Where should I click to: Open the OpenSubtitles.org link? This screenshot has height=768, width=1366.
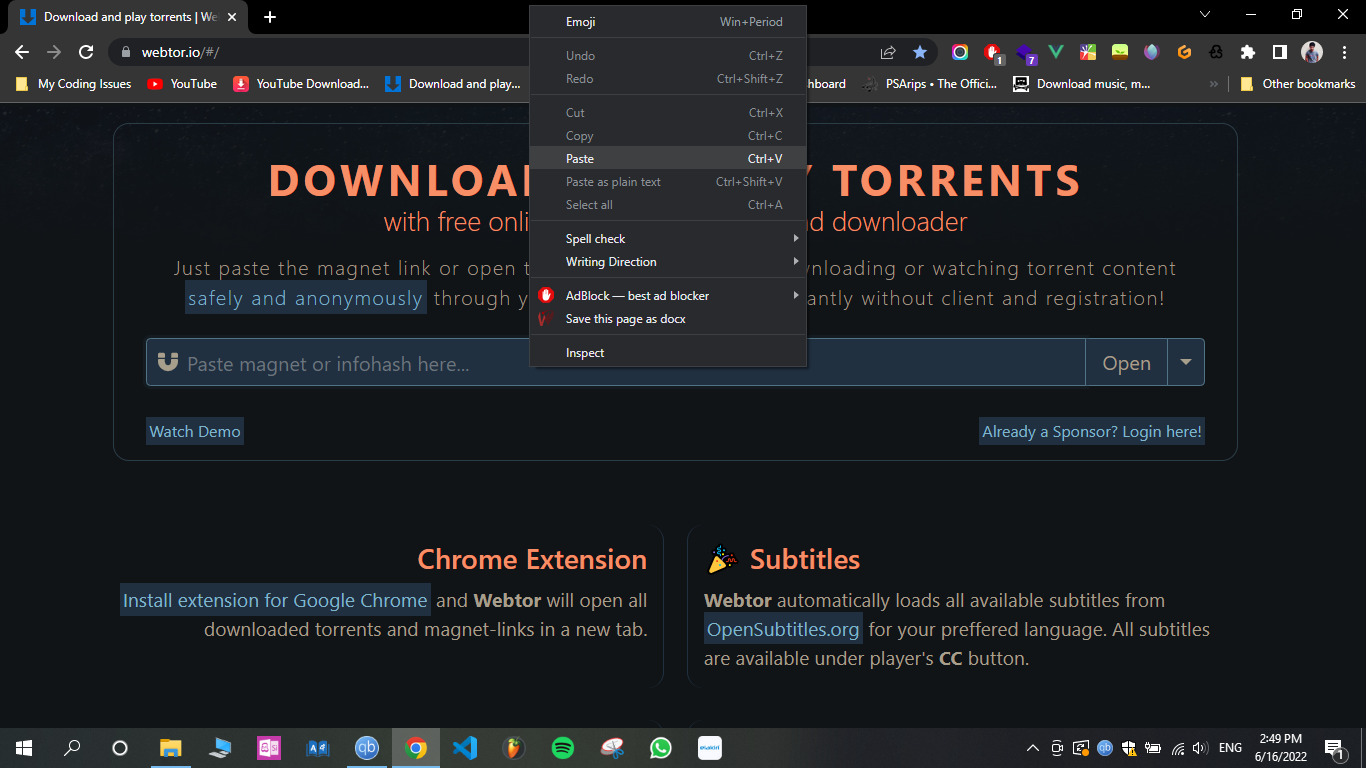click(x=783, y=629)
